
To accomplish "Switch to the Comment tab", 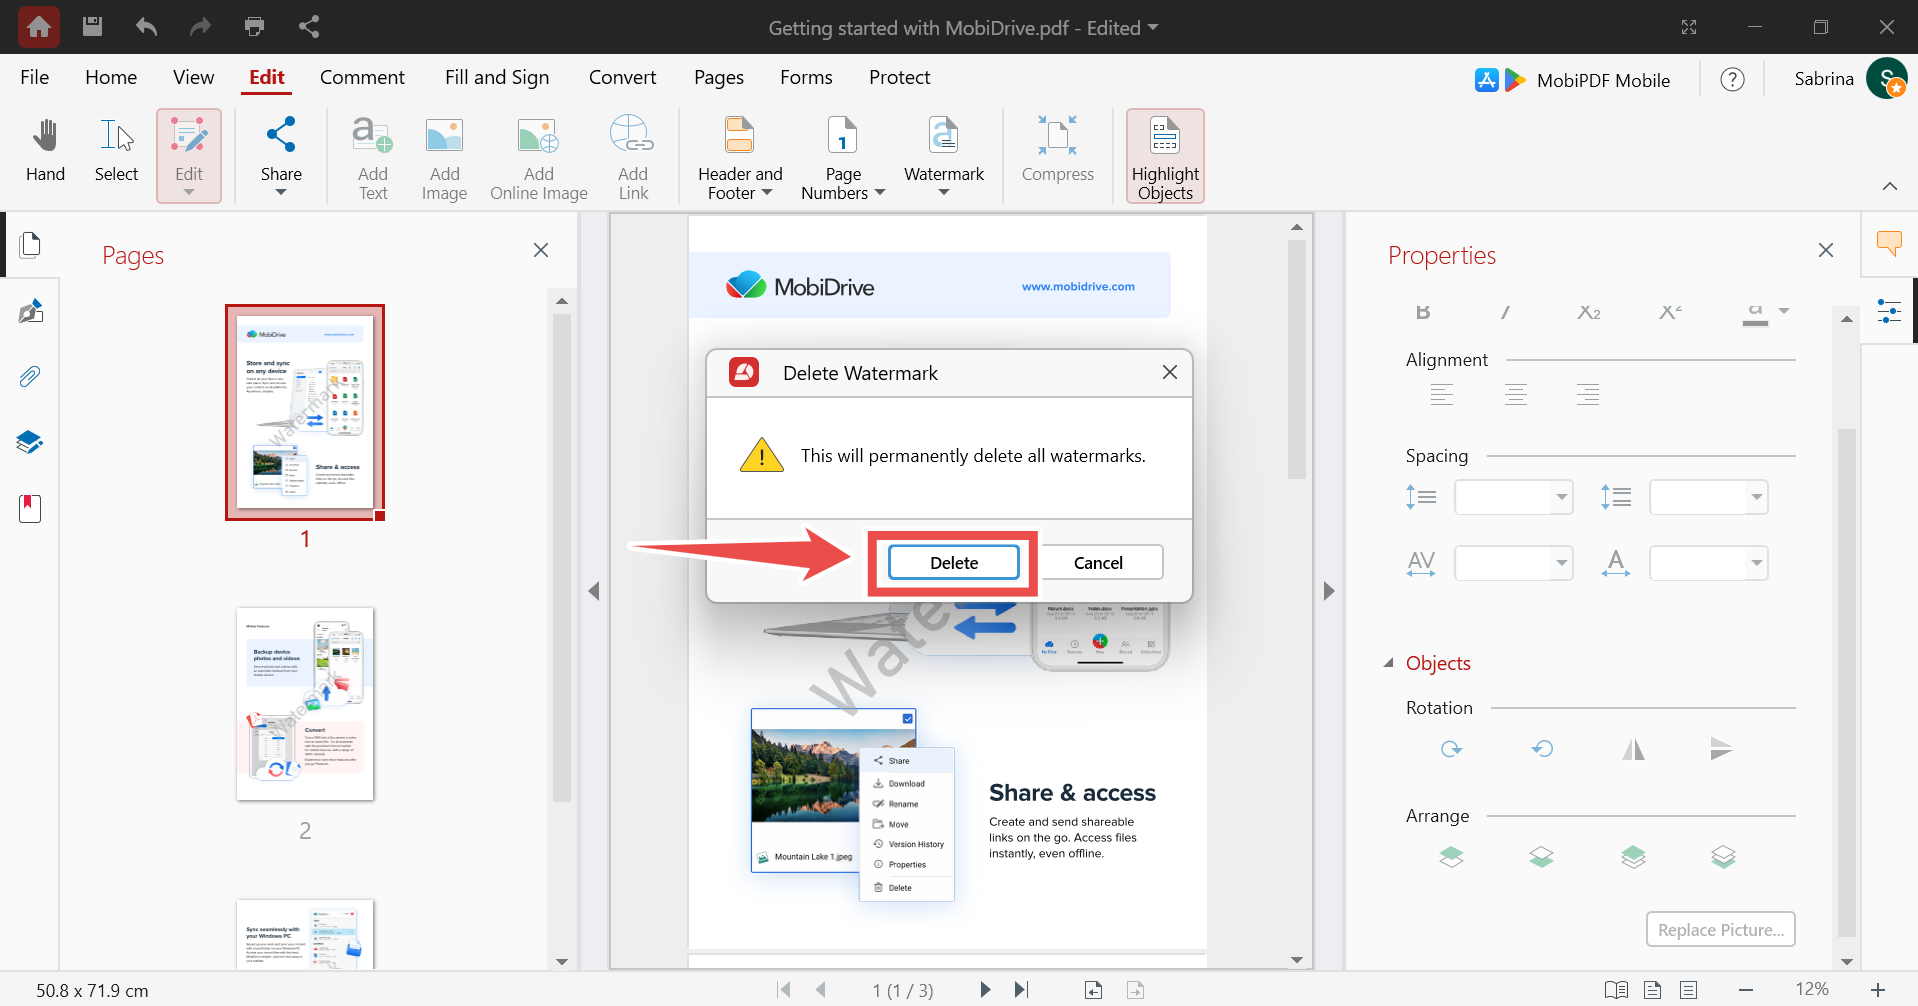I will pos(362,77).
